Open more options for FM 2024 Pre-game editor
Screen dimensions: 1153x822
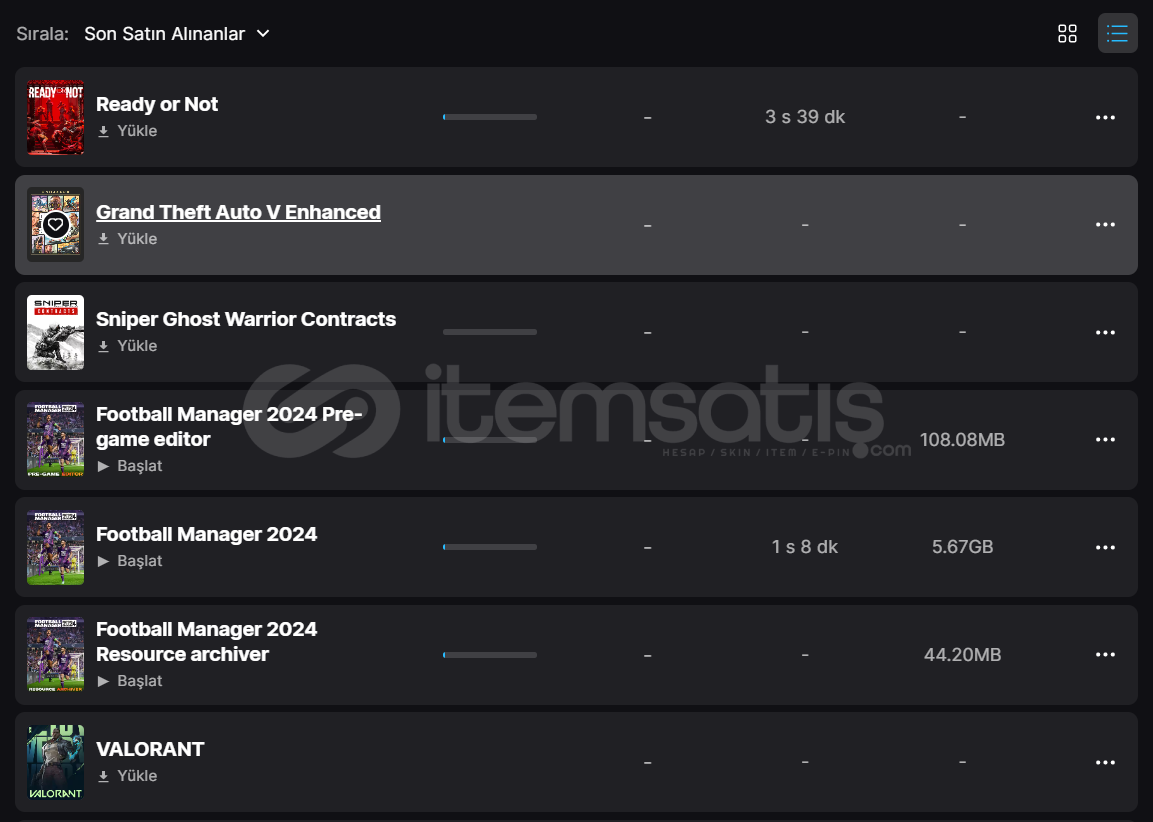coord(1105,440)
